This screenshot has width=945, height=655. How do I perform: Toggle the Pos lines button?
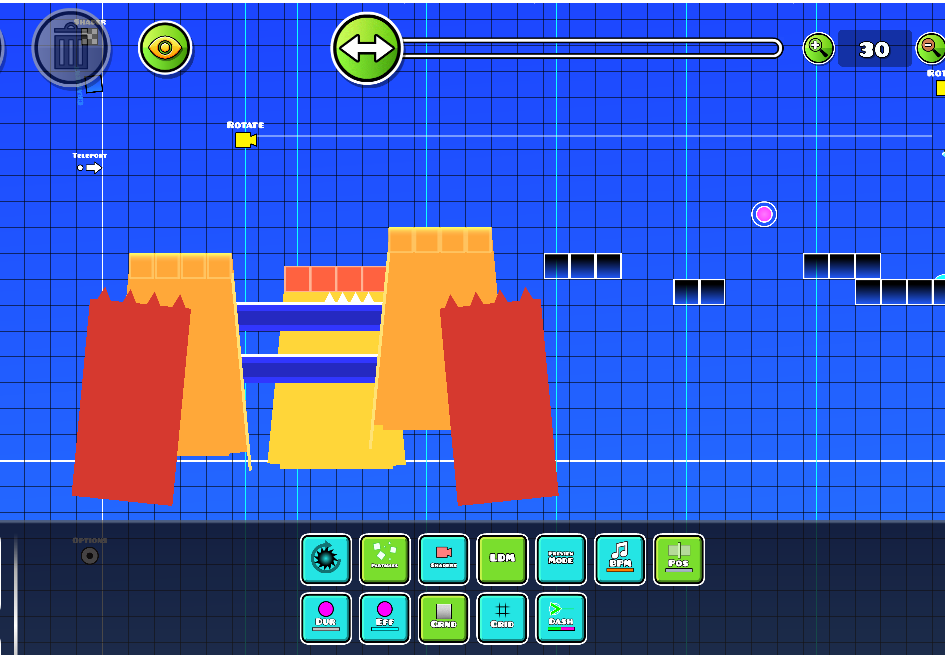click(679, 559)
